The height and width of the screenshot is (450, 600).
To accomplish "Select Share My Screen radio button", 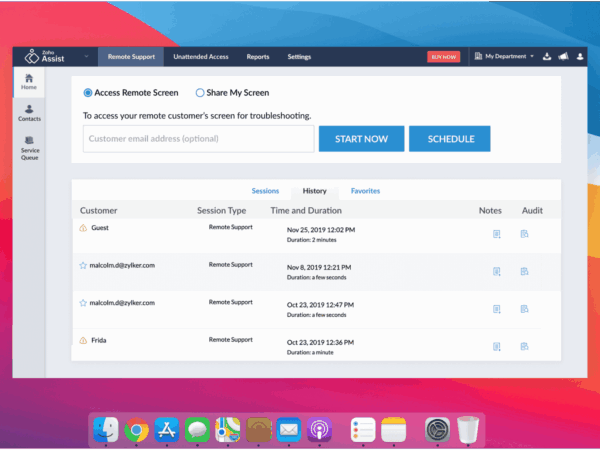I will tap(200, 93).
